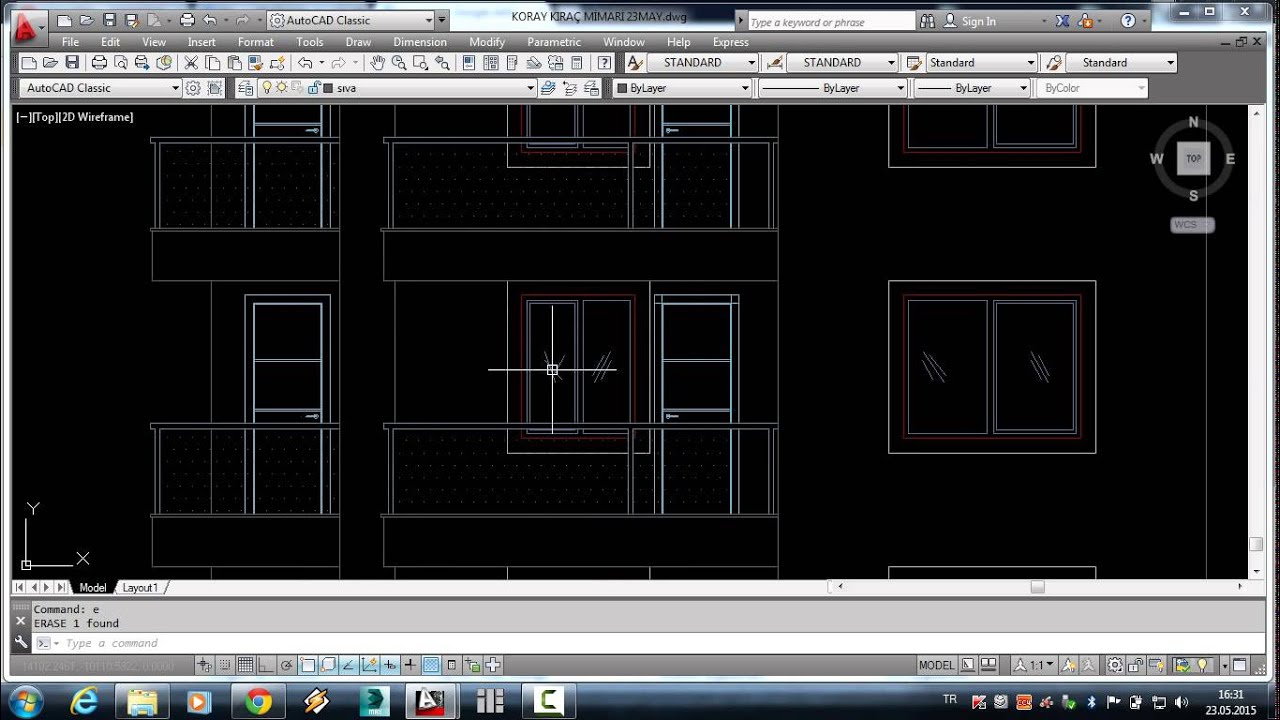The height and width of the screenshot is (720, 1280).
Task: Click the Paste icon in standard toolbar
Action: pos(234,62)
